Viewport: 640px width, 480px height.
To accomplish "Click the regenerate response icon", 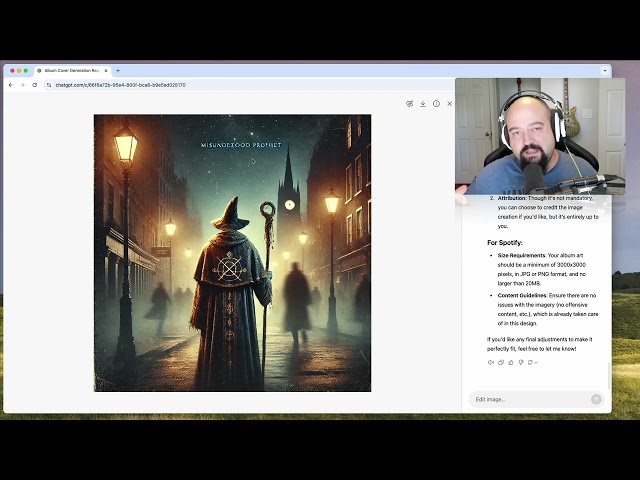I will (530, 362).
